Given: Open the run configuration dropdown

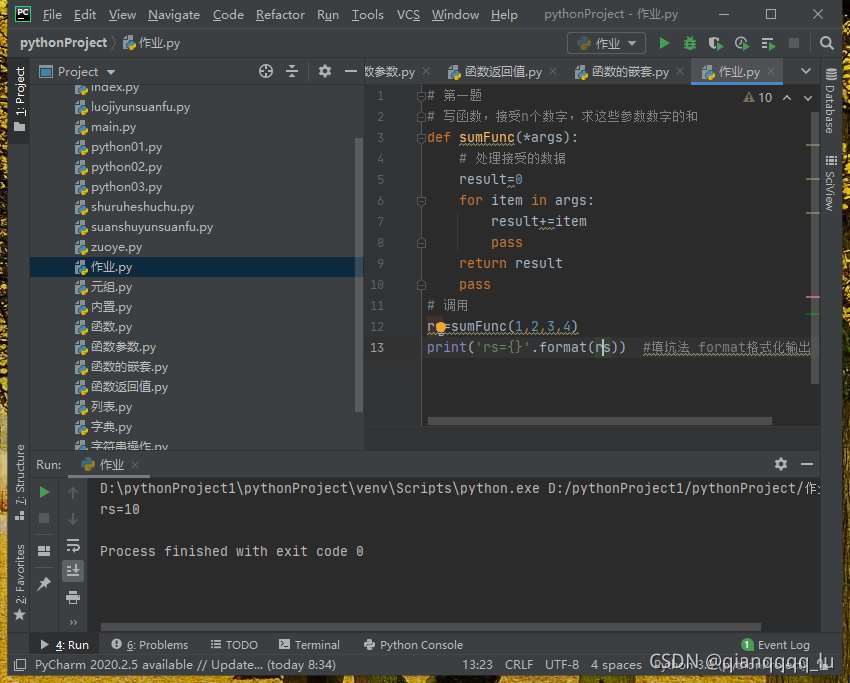Looking at the screenshot, I should tap(607, 43).
